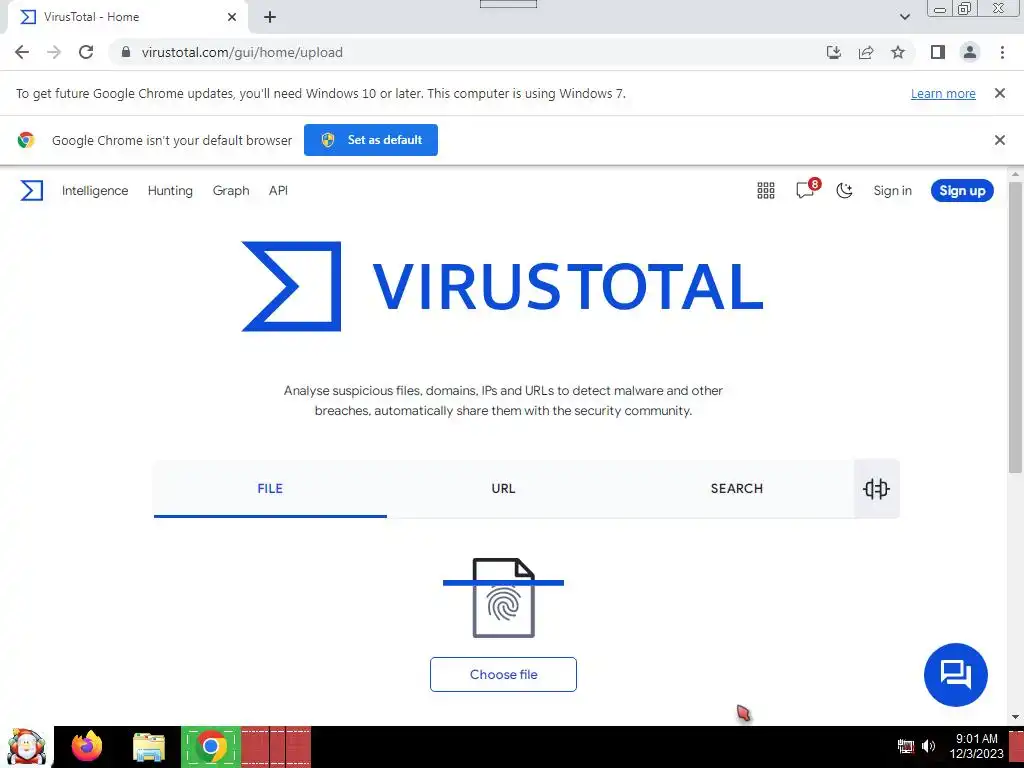Toggle dark mode moon icon
The image size is (1024, 768).
[x=844, y=191]
